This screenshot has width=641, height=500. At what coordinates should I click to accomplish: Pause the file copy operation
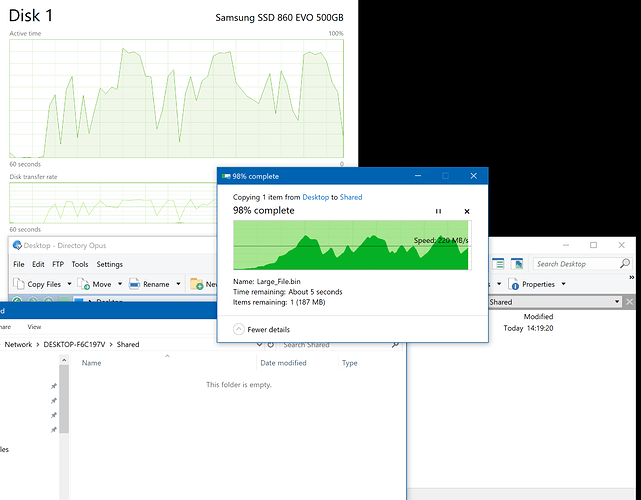coord(438,211)
